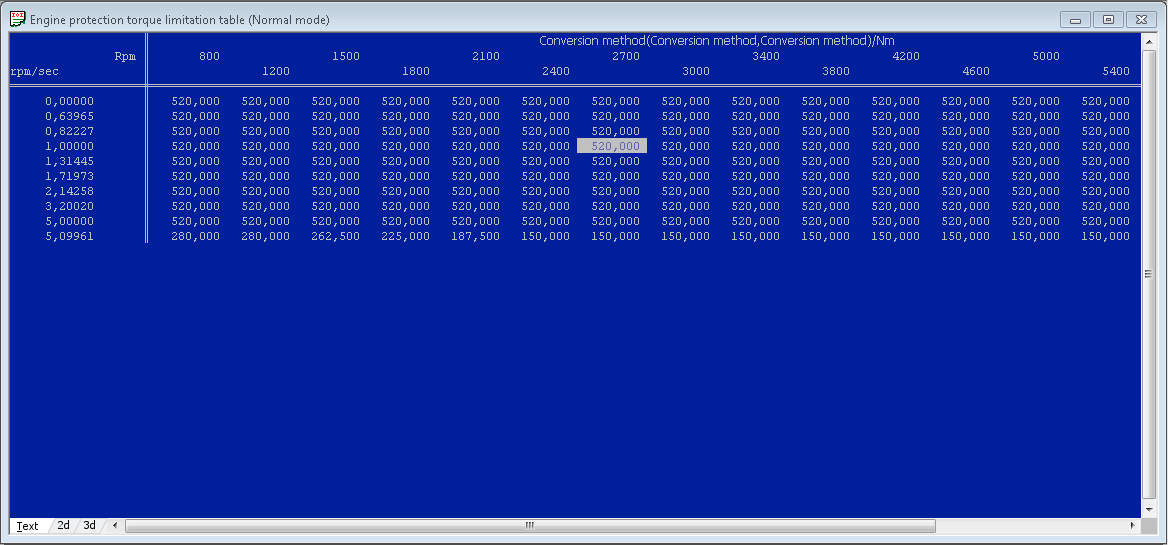
Task: Maximize the torque limitation table window
Action: [x=1108, y=19]
